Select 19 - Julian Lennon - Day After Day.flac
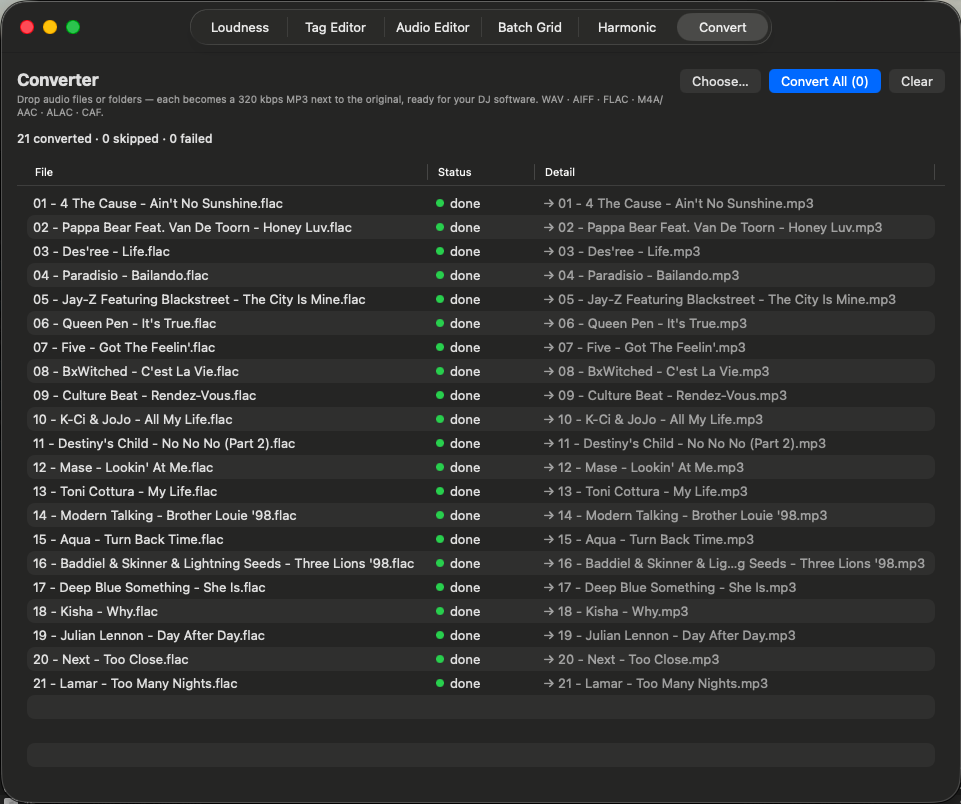The height and width of the screenshot is (804, 961). [148, 635]
